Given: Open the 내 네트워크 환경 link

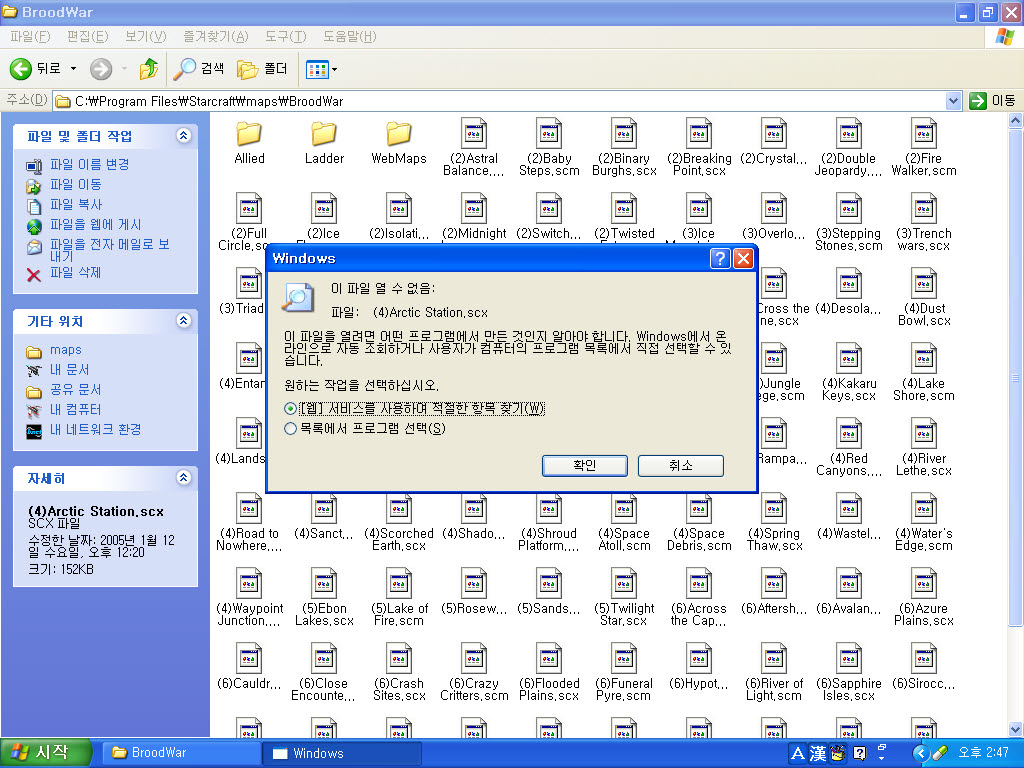Looking at the screenshot, I should 95,430.
